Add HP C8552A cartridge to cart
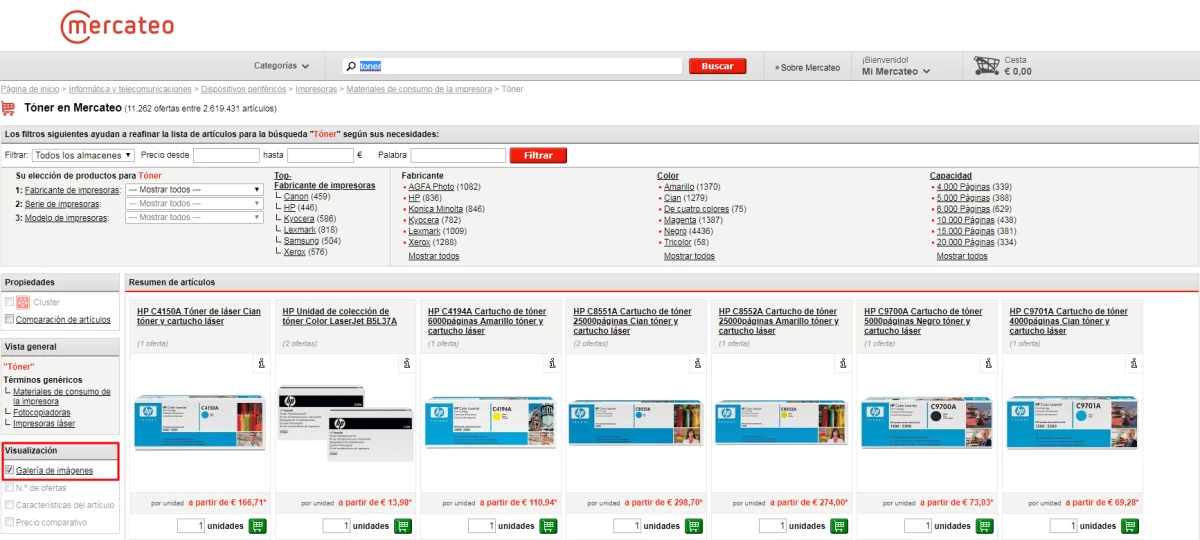1200x540 pixels. [839, 526]
